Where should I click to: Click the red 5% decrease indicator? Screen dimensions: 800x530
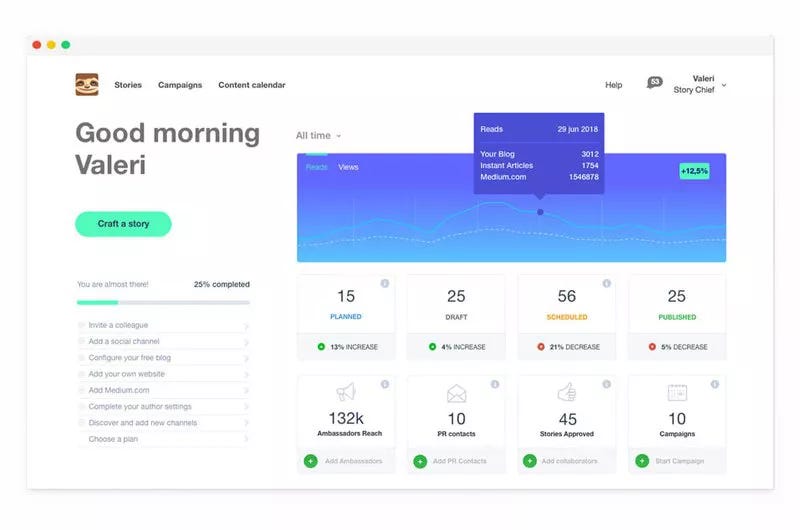(x=652, y=347)
